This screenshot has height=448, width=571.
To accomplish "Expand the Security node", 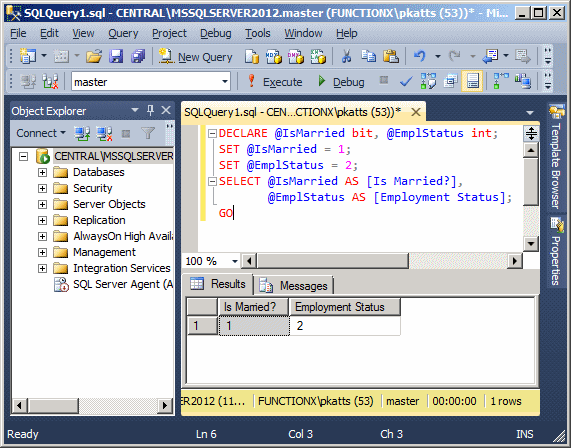I will pos(42,188).
